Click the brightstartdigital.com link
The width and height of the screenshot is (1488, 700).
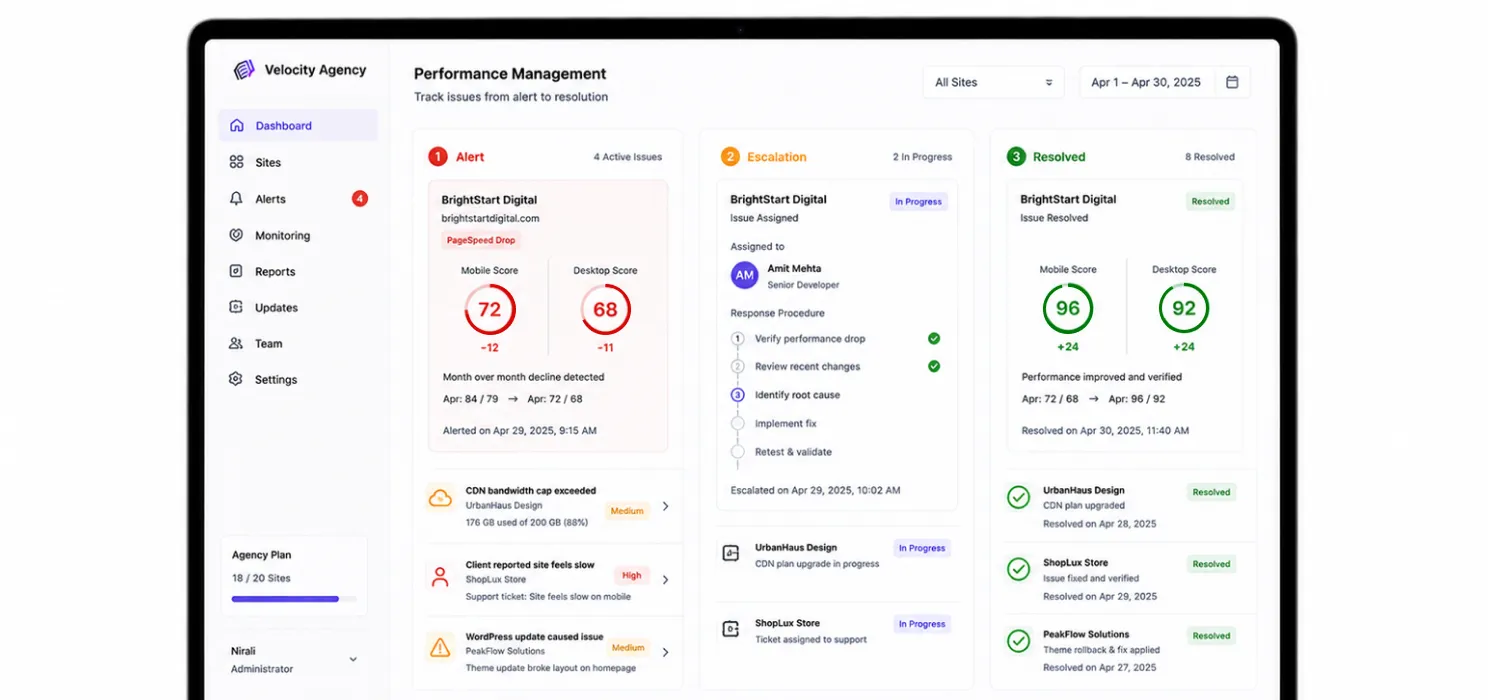(x=490, y=218)
